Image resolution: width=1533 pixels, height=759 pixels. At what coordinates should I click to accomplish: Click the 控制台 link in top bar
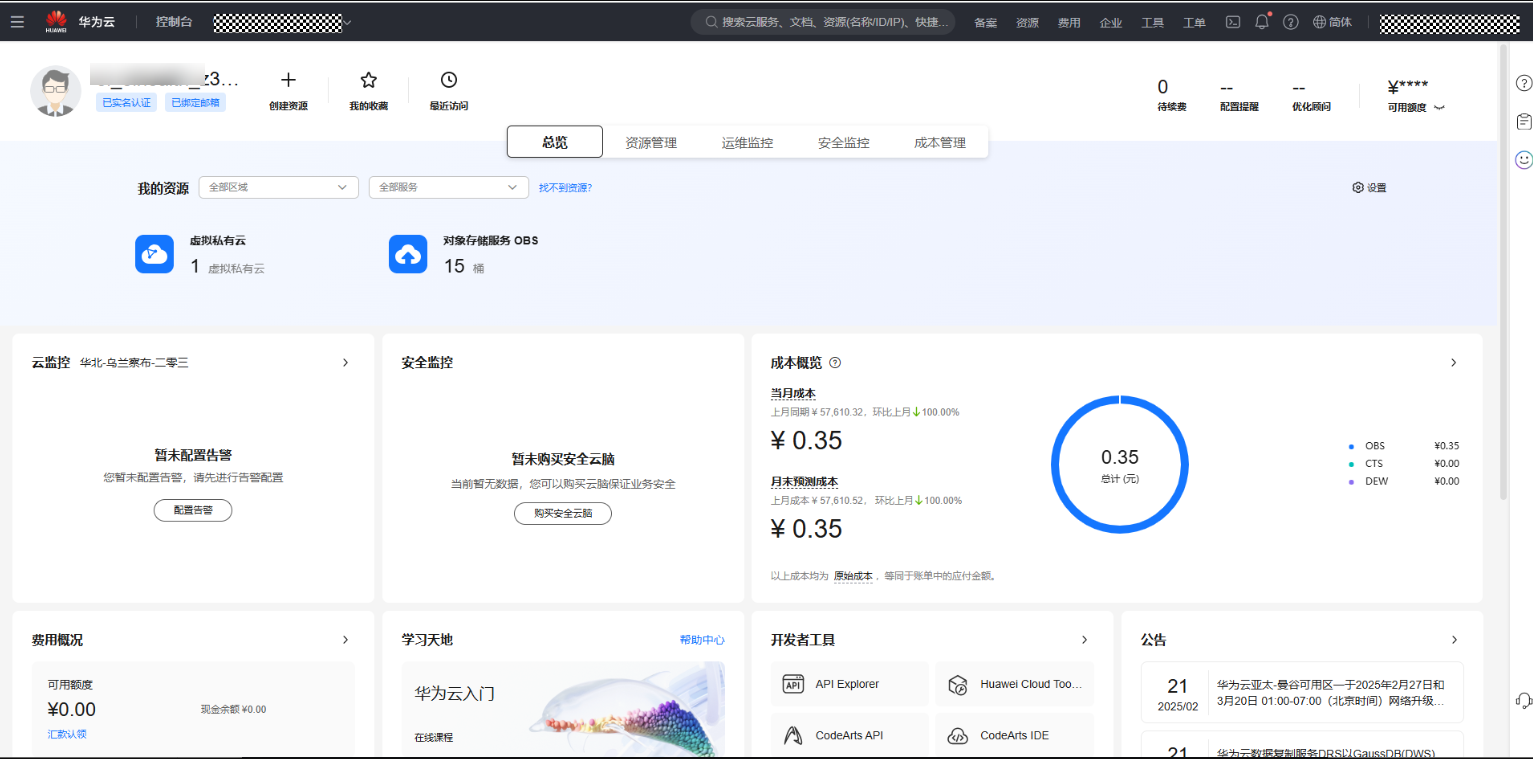[x=174, y=21]
